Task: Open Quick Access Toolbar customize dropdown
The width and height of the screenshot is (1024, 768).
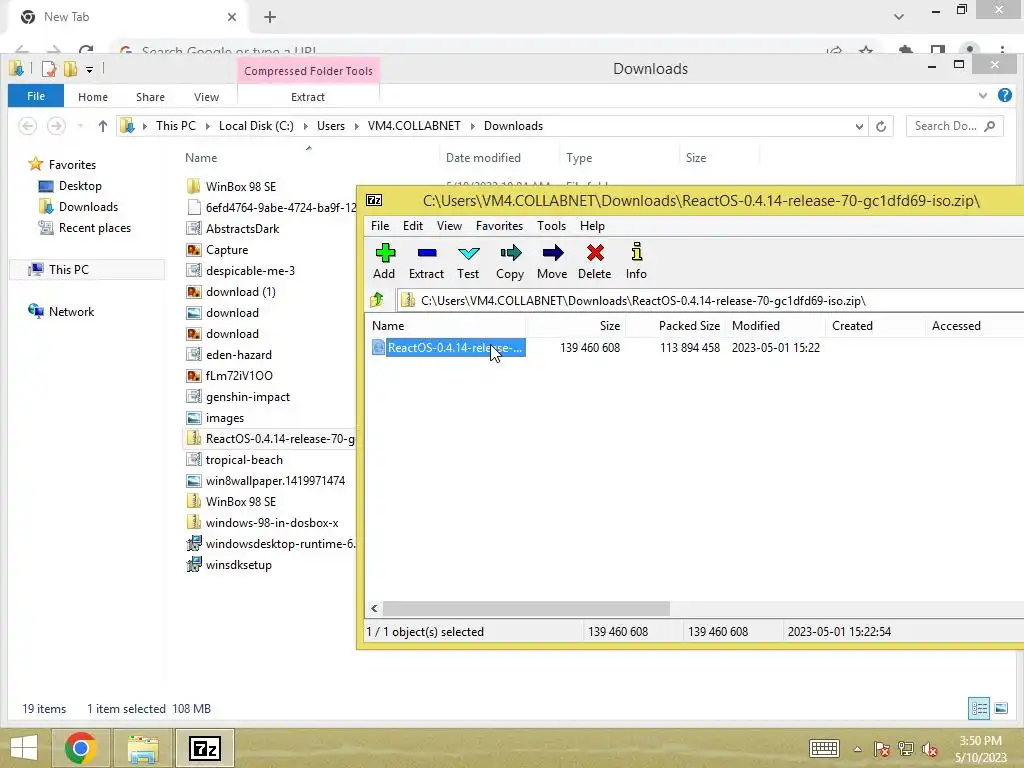Action: (x=89, y=69)
